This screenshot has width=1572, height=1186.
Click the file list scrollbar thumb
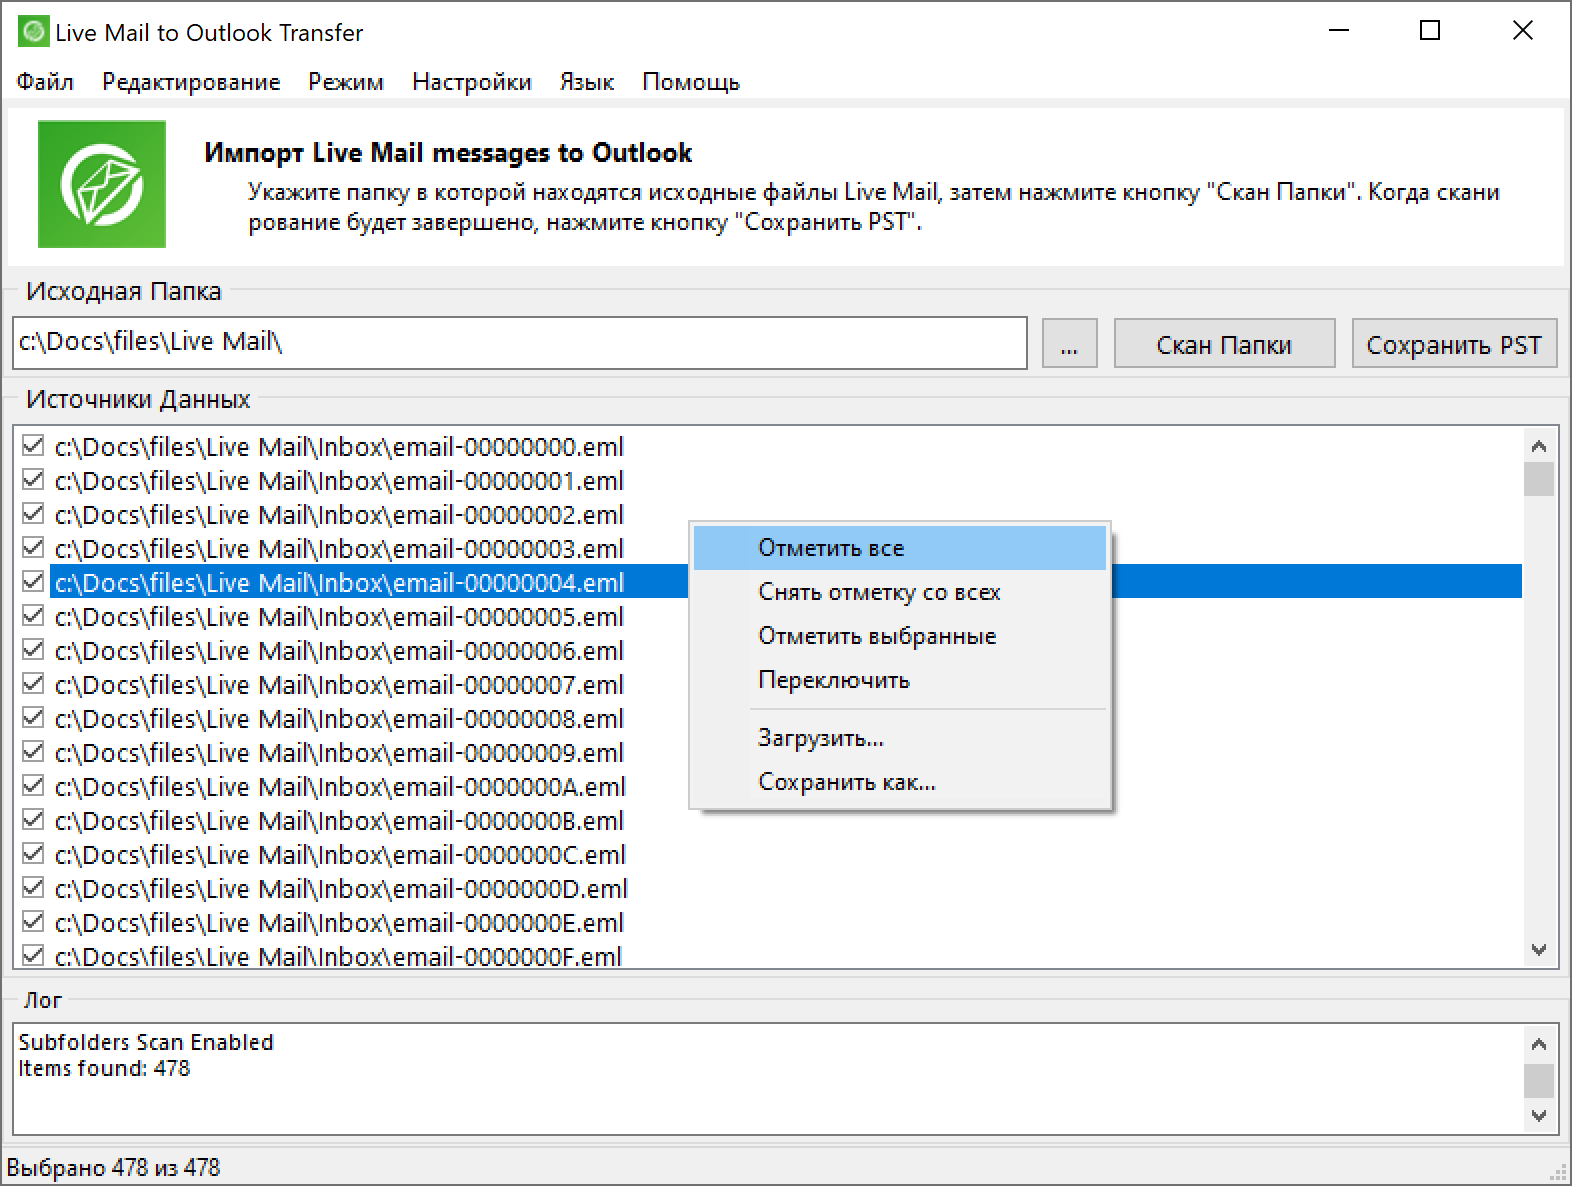pyautogui.click(x=1539, y=479)
